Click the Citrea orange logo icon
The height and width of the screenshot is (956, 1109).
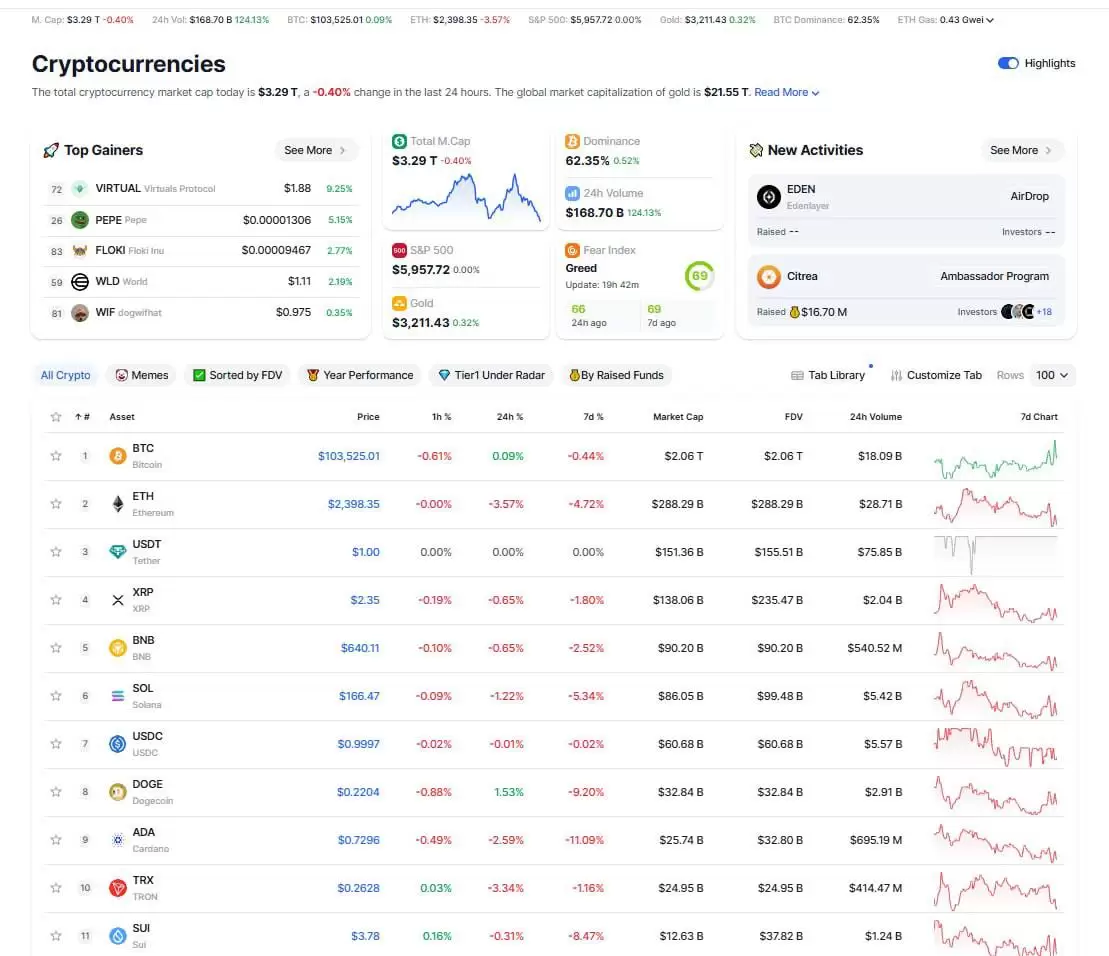769,276
